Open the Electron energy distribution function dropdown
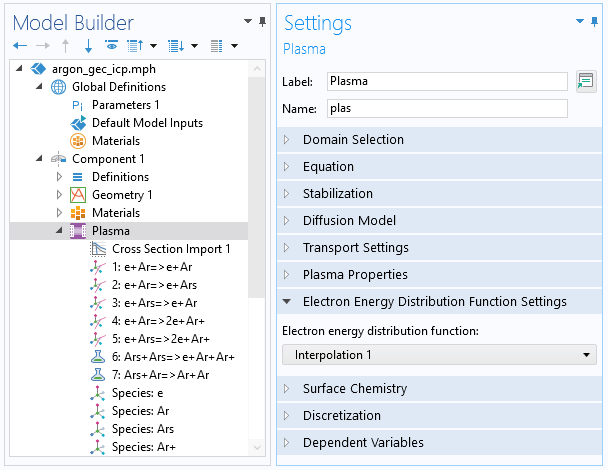 [x=440, y=355]
